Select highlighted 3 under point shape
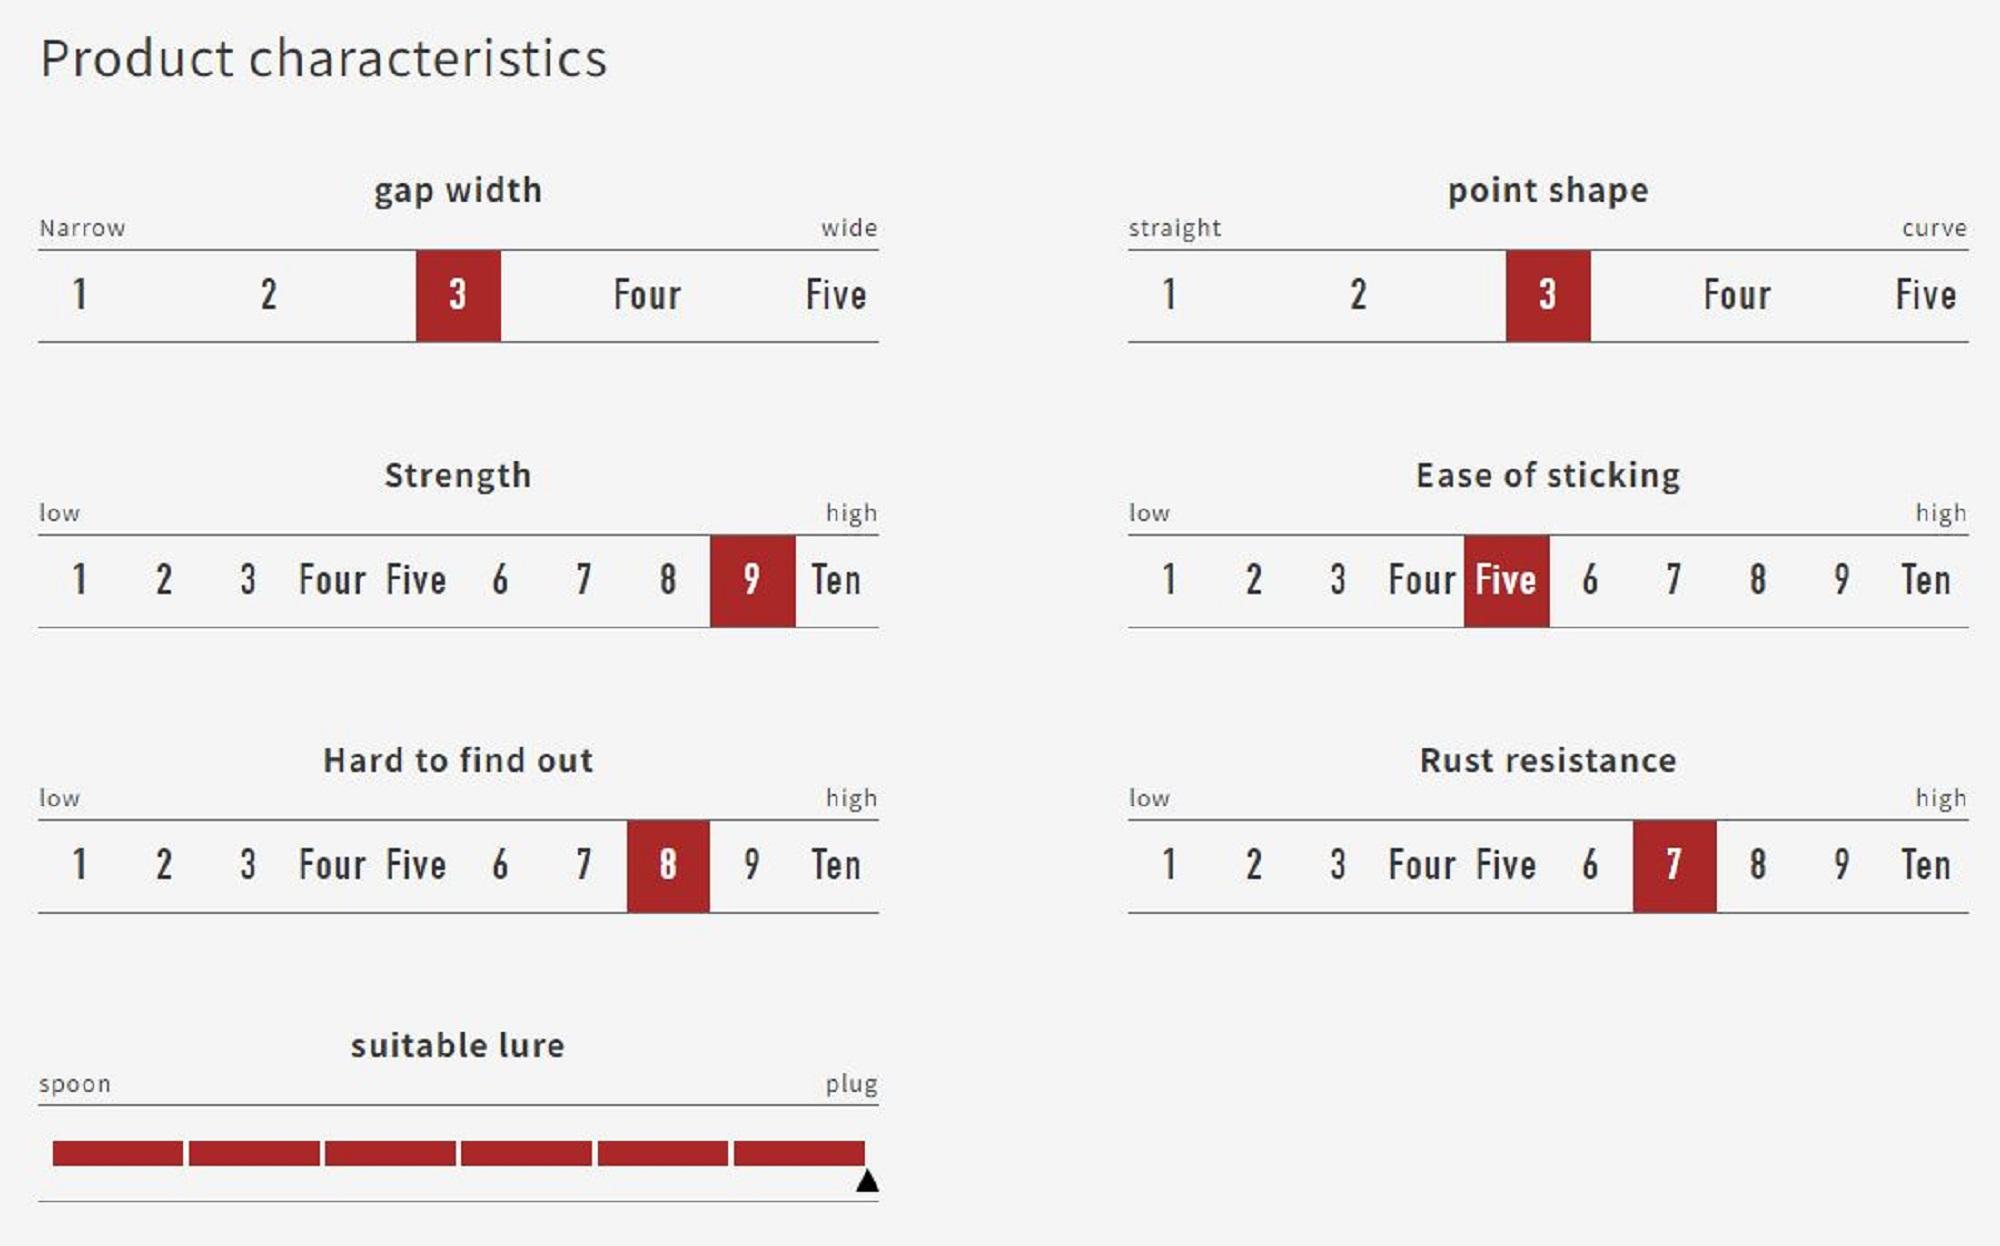2000x1246 pixels. tap(1547, 296)
